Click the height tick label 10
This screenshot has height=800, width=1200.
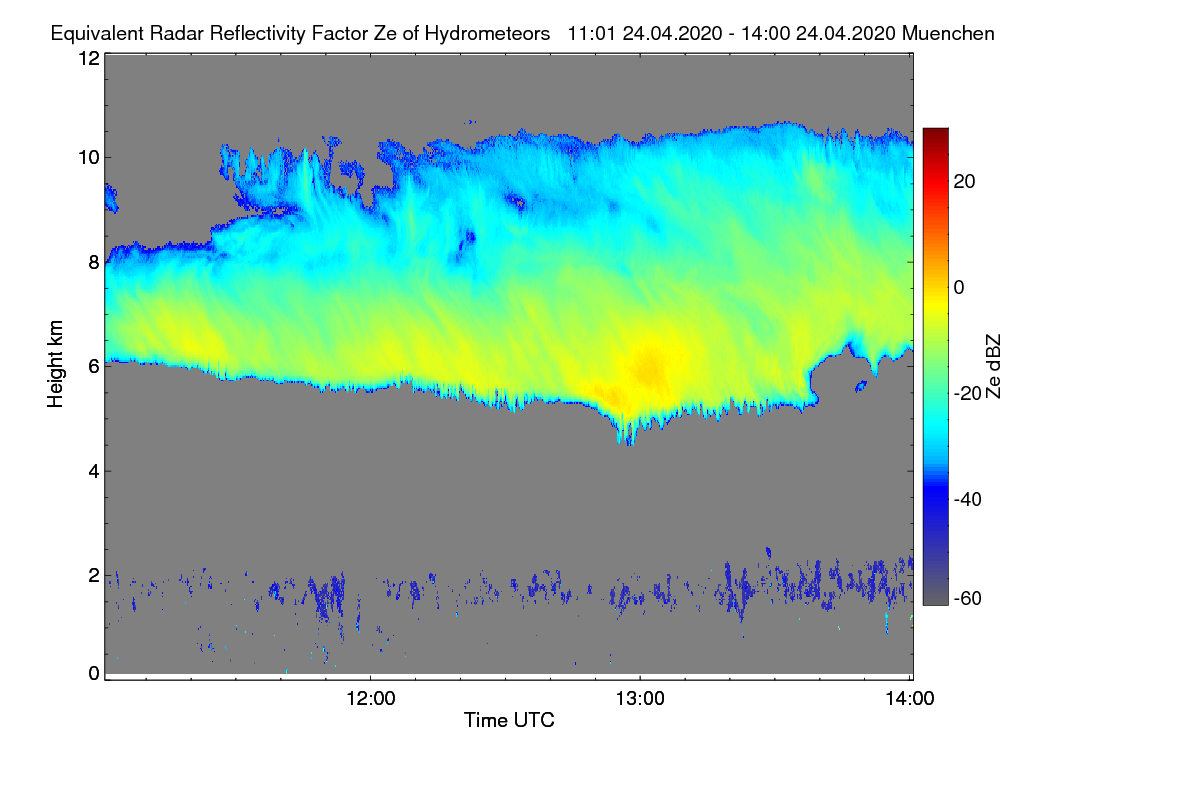coord(88,157)
